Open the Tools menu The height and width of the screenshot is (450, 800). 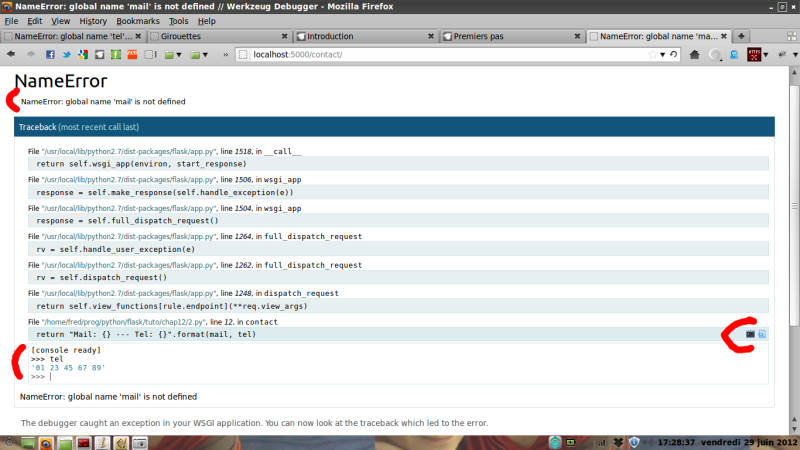(x=178, y=21)
